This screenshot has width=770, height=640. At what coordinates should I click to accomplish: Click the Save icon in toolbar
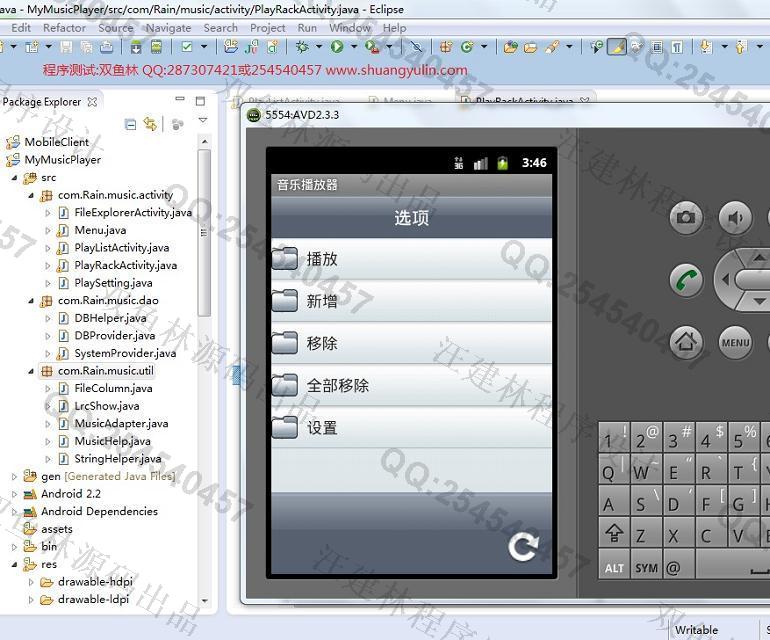[x=66, y=47]
